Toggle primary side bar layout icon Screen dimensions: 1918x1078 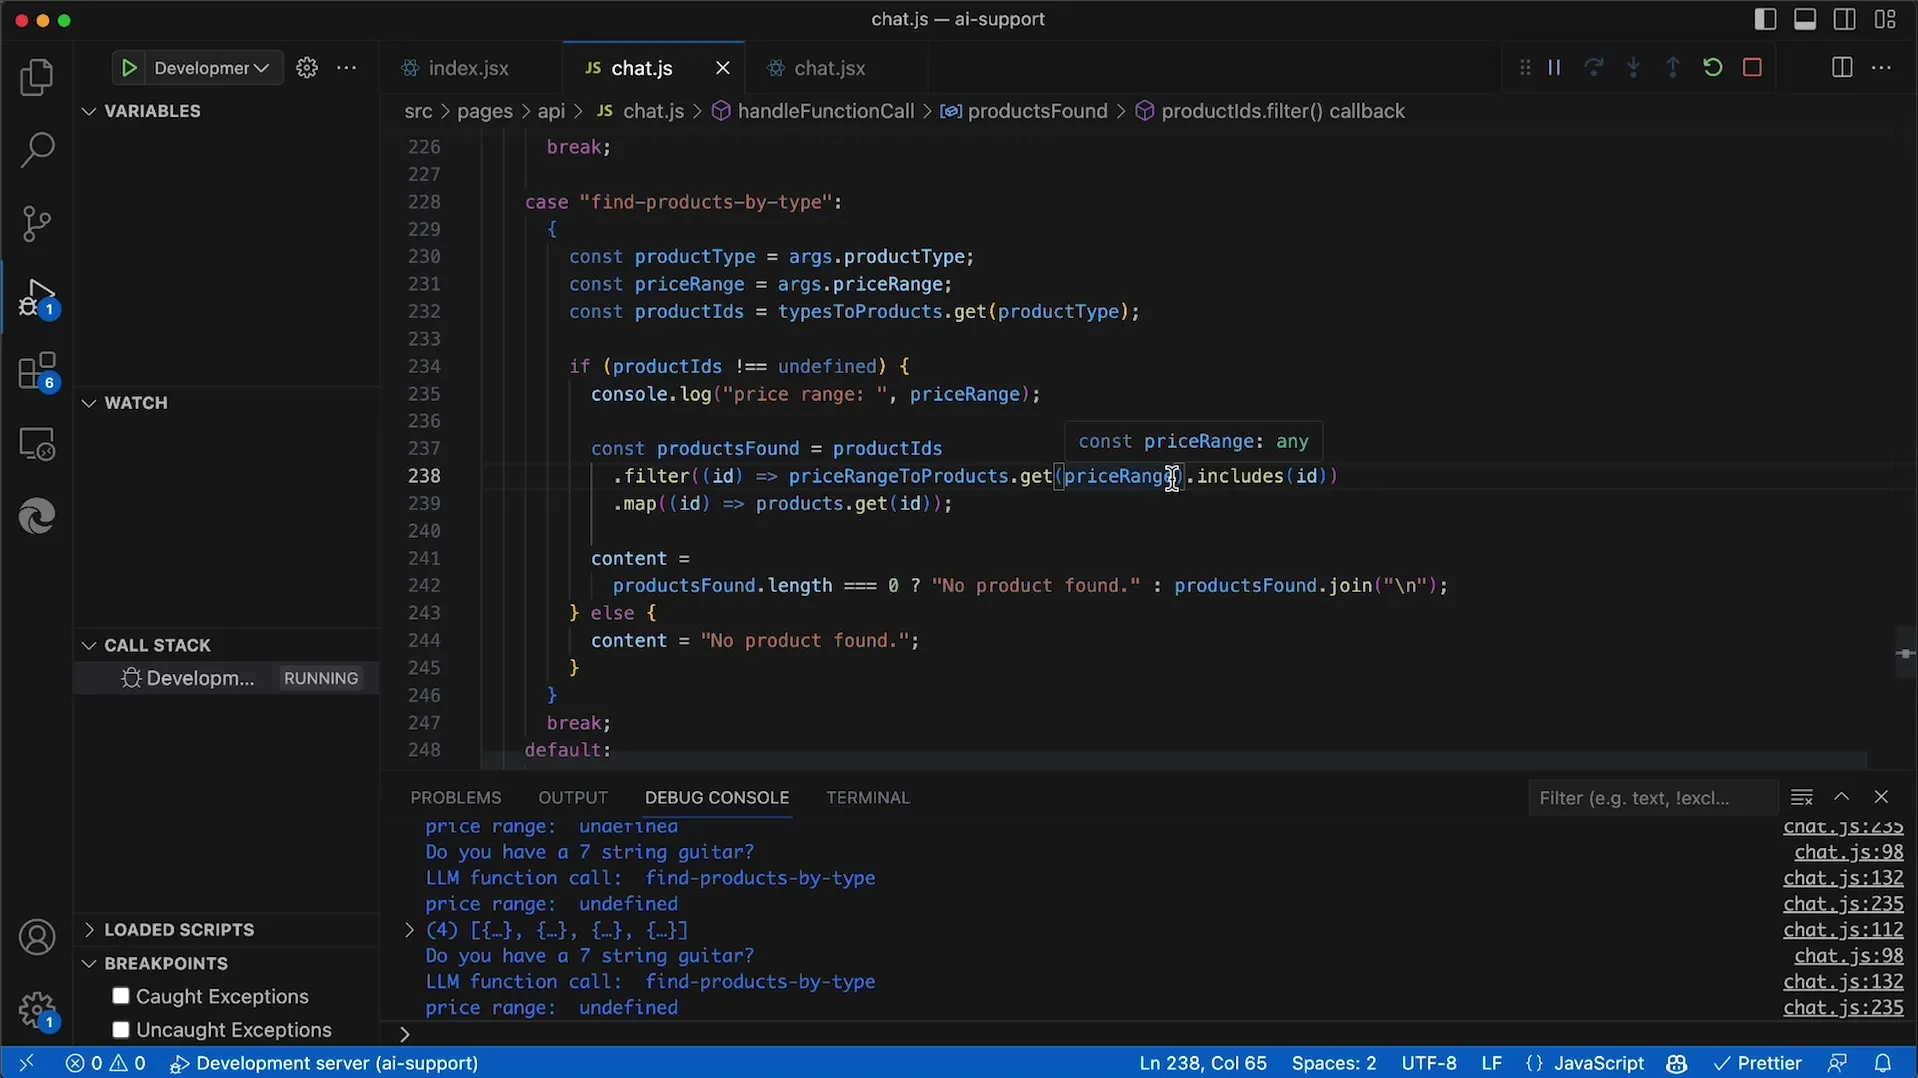tap(1766, 19)
